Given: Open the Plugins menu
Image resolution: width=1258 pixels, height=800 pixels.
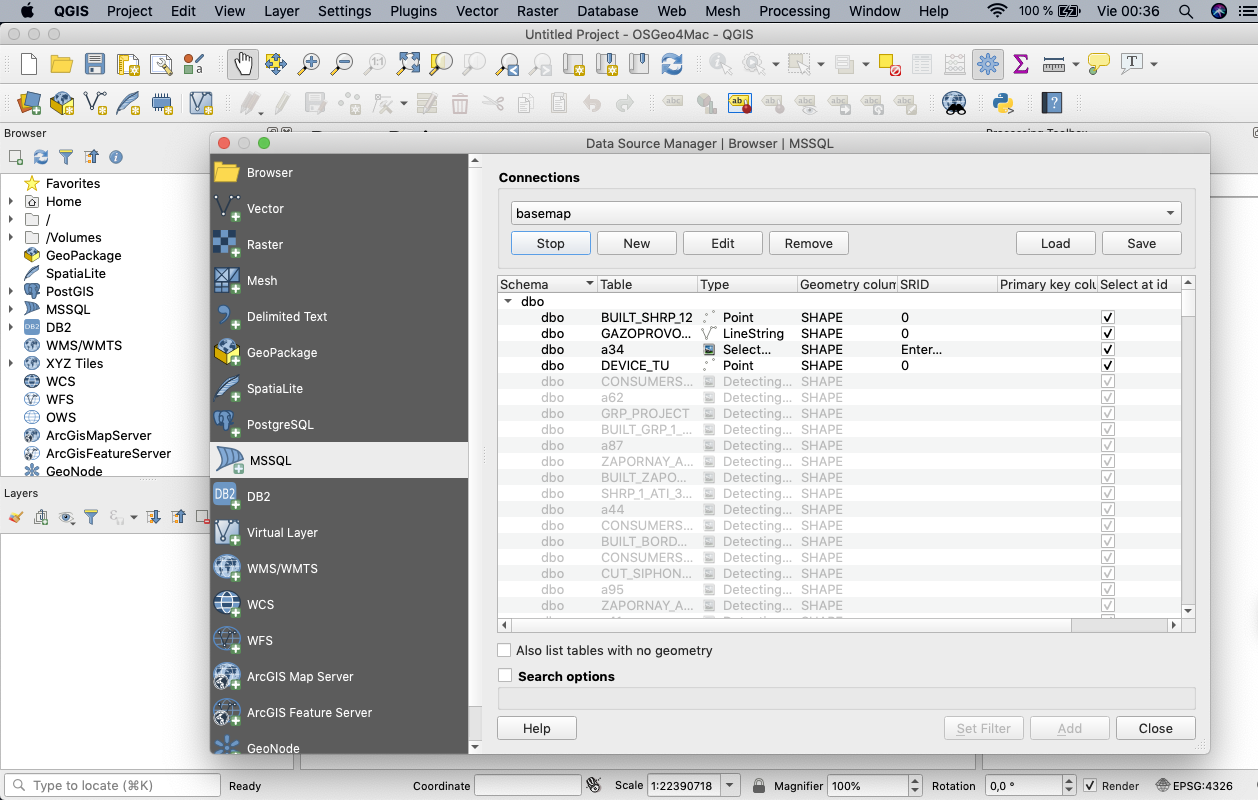Looking at the screenshot, I should (x=413, y=11).
